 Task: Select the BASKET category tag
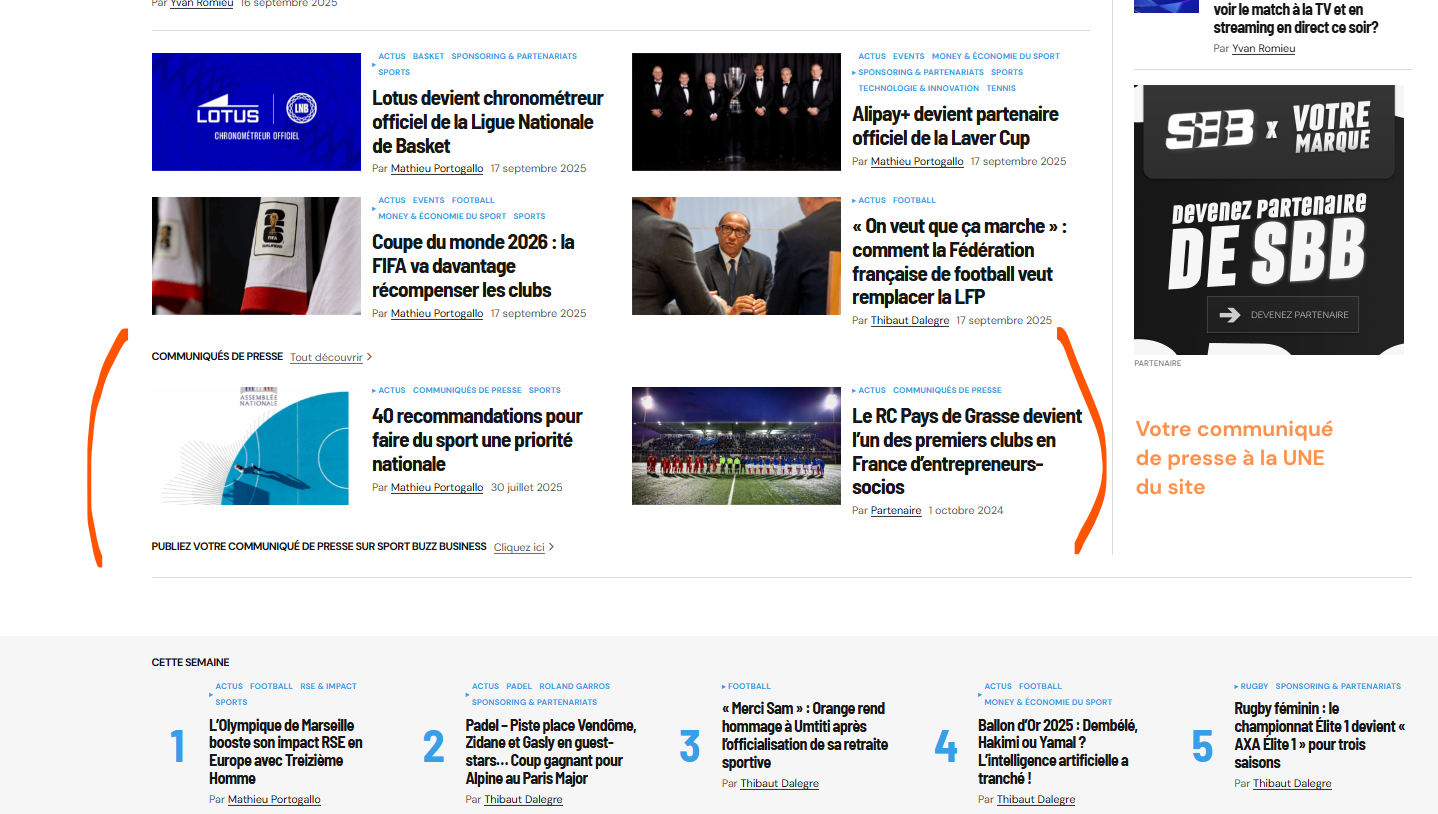(428, 57)
